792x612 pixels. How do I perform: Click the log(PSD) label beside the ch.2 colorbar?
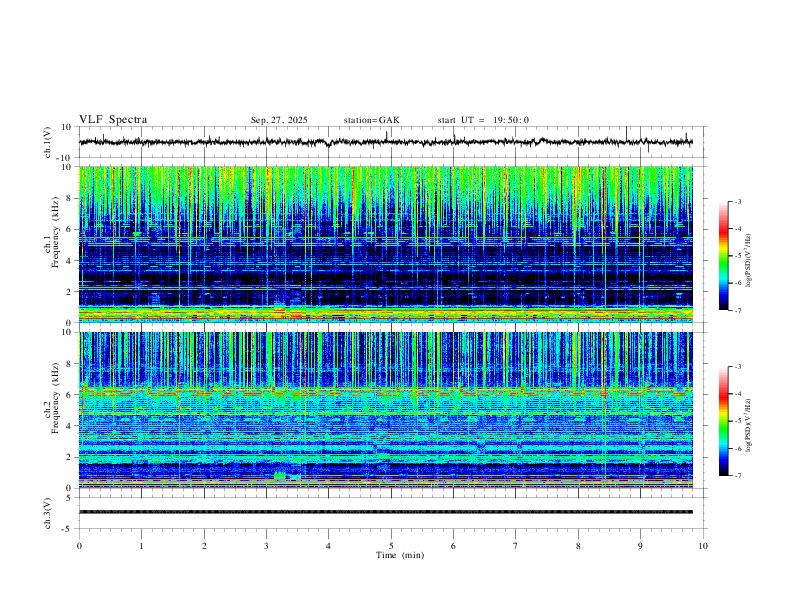749,425
